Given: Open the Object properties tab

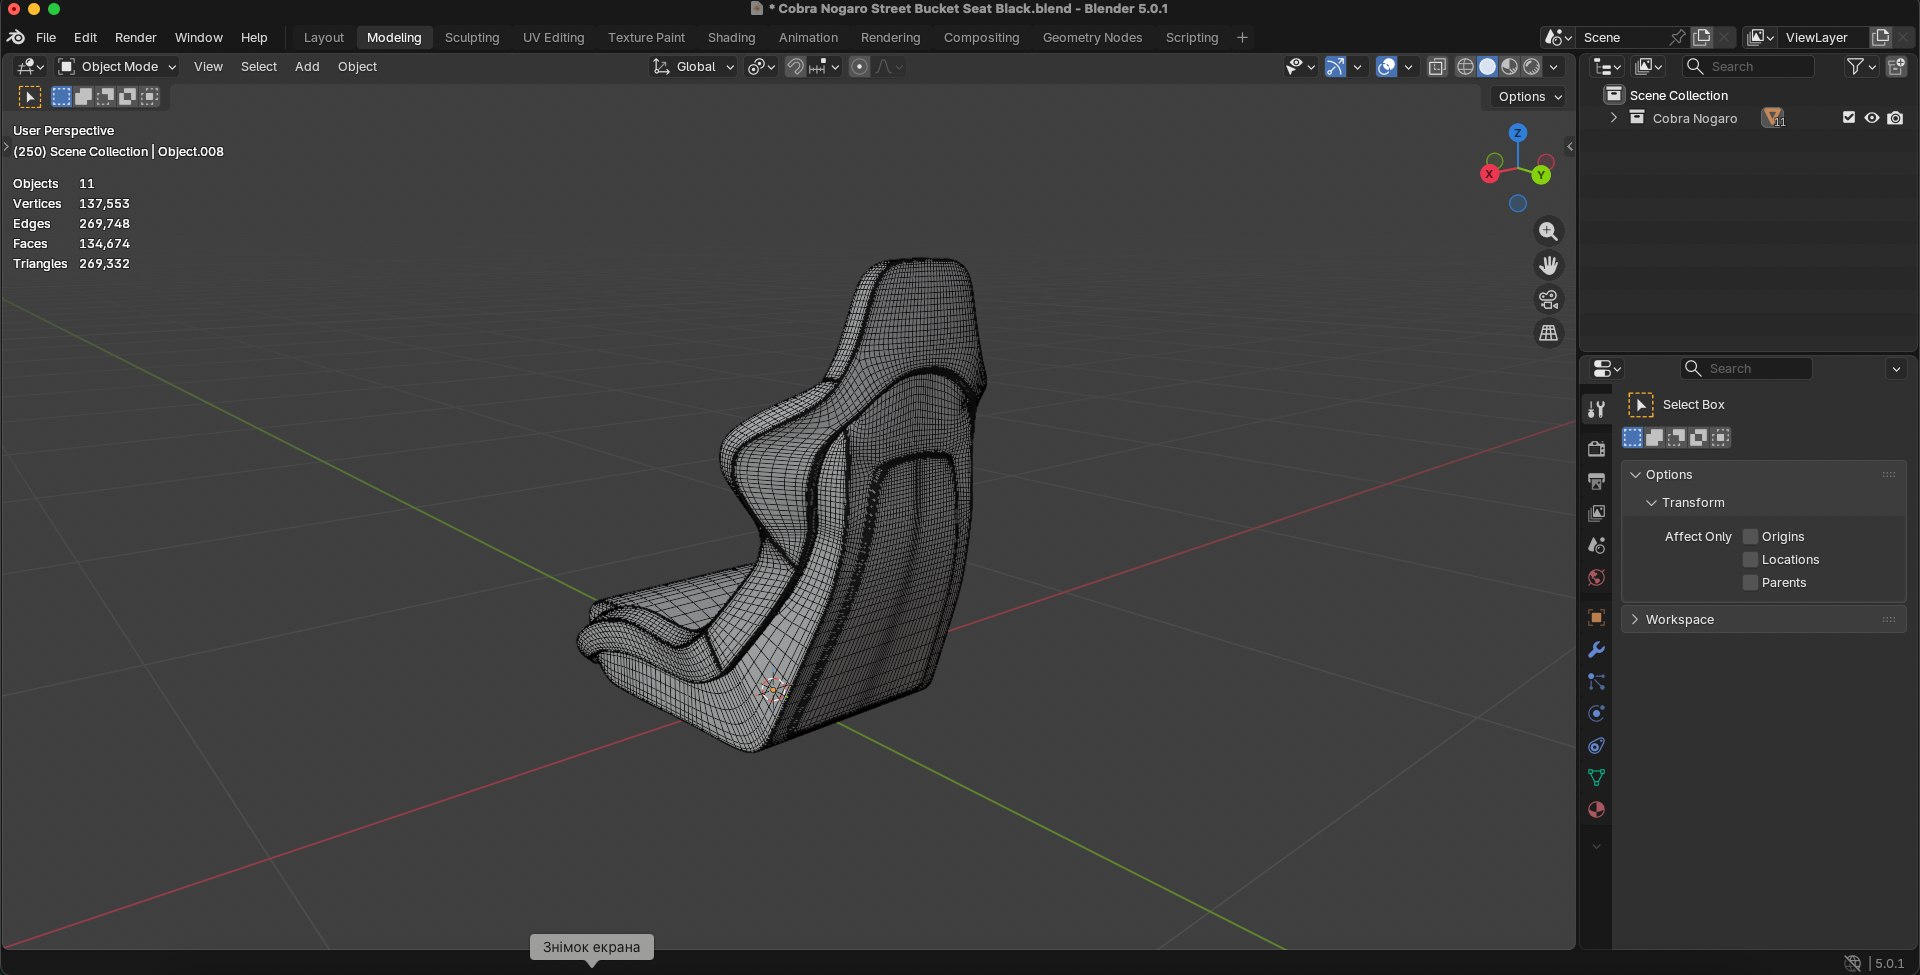Looking at the screenshot, I should pos(1596,617).
